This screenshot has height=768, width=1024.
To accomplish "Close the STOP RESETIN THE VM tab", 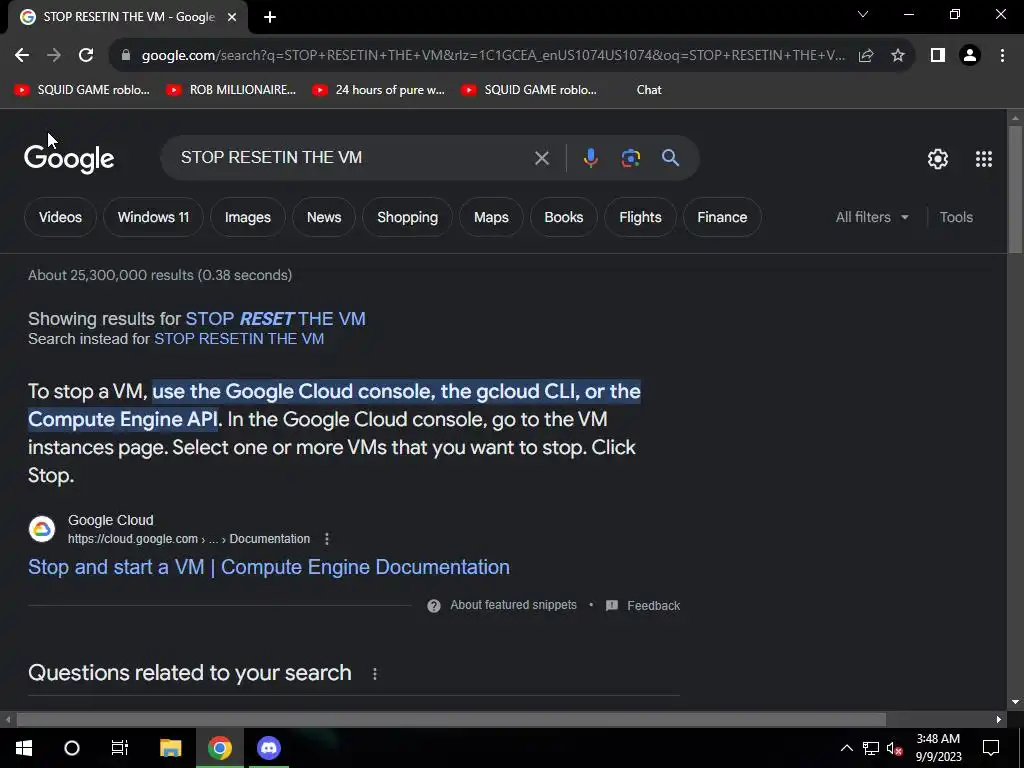I will point(232,17).
